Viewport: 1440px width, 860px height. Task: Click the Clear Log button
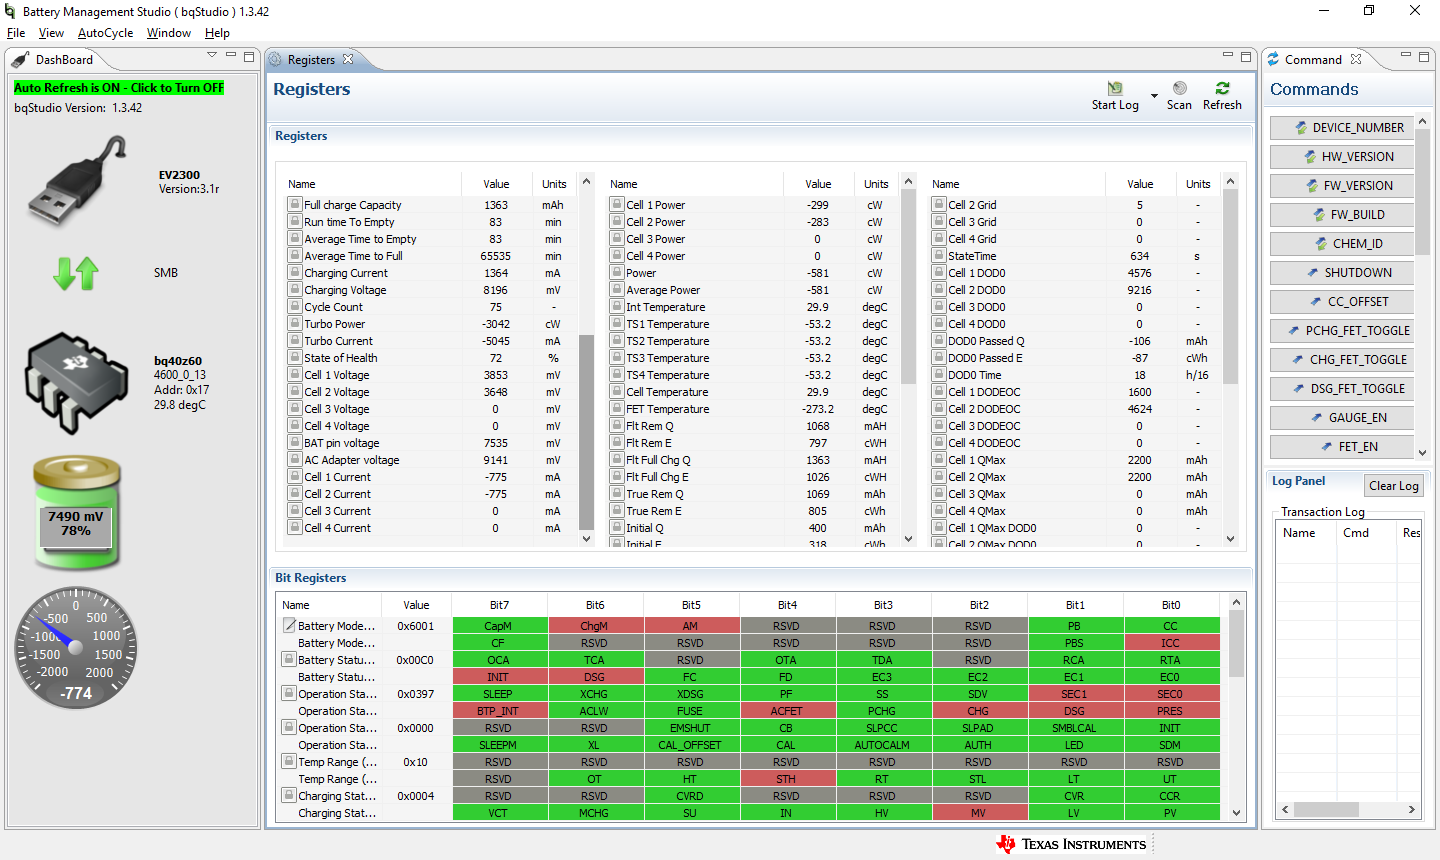[x=1394, y=486]
